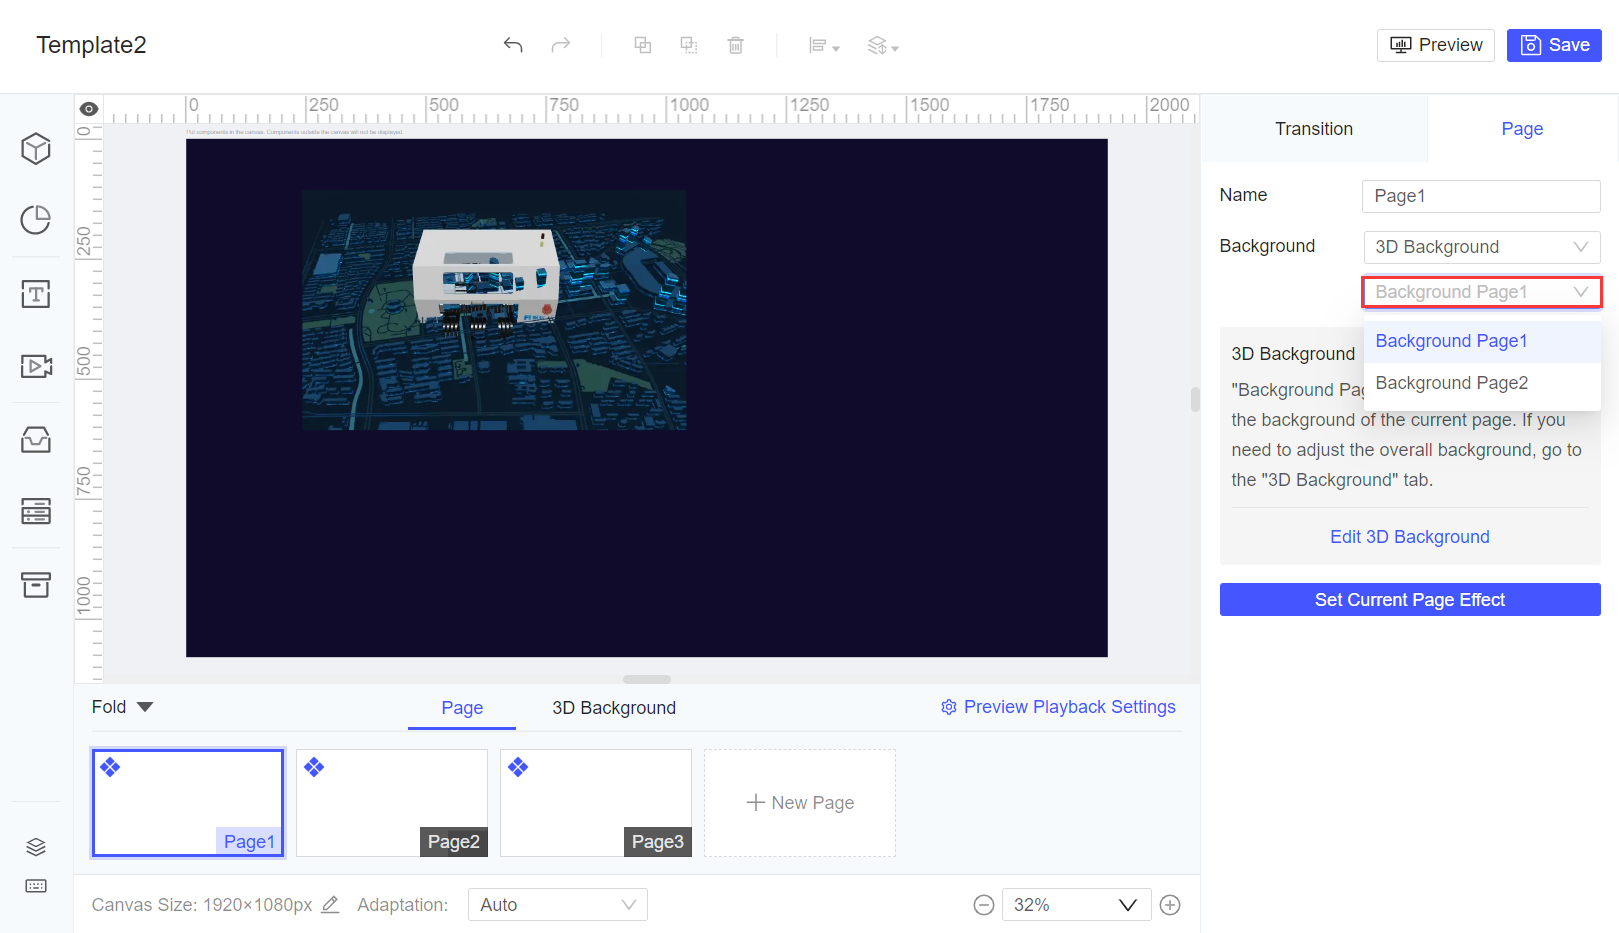Open the layers panel
The height and width of the screenshot is (933, 1619).
pyautogui.click(x=35, y=846)
